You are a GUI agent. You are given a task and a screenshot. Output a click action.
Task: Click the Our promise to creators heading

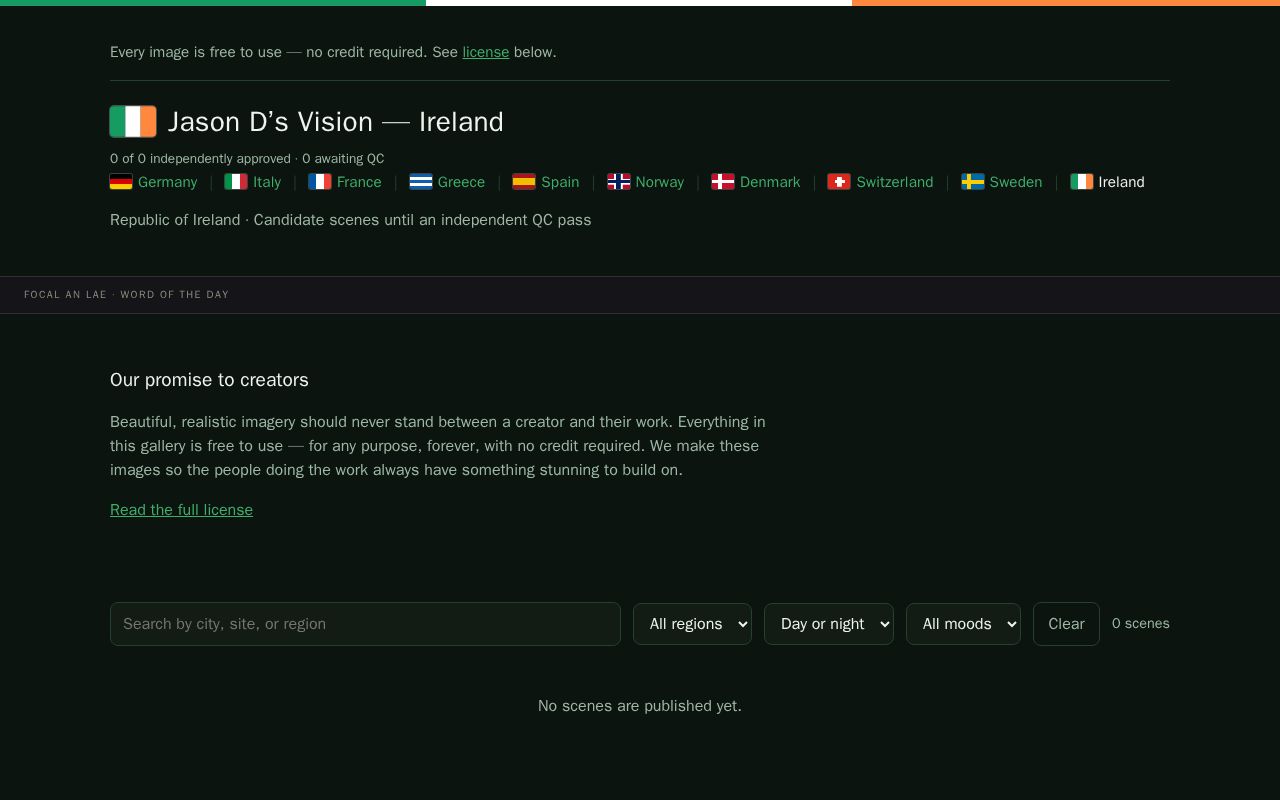(209, 380)
